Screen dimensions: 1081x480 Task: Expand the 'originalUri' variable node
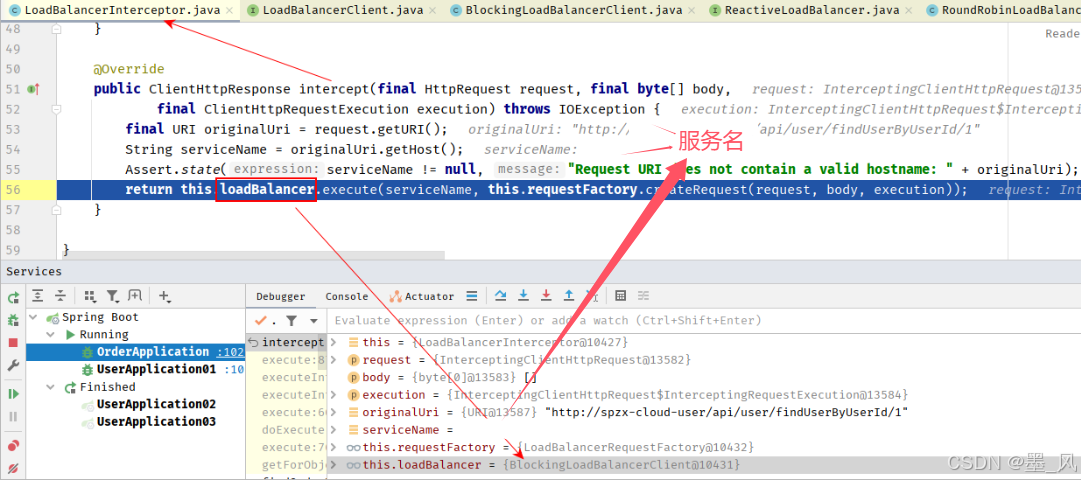coord(333,412)
